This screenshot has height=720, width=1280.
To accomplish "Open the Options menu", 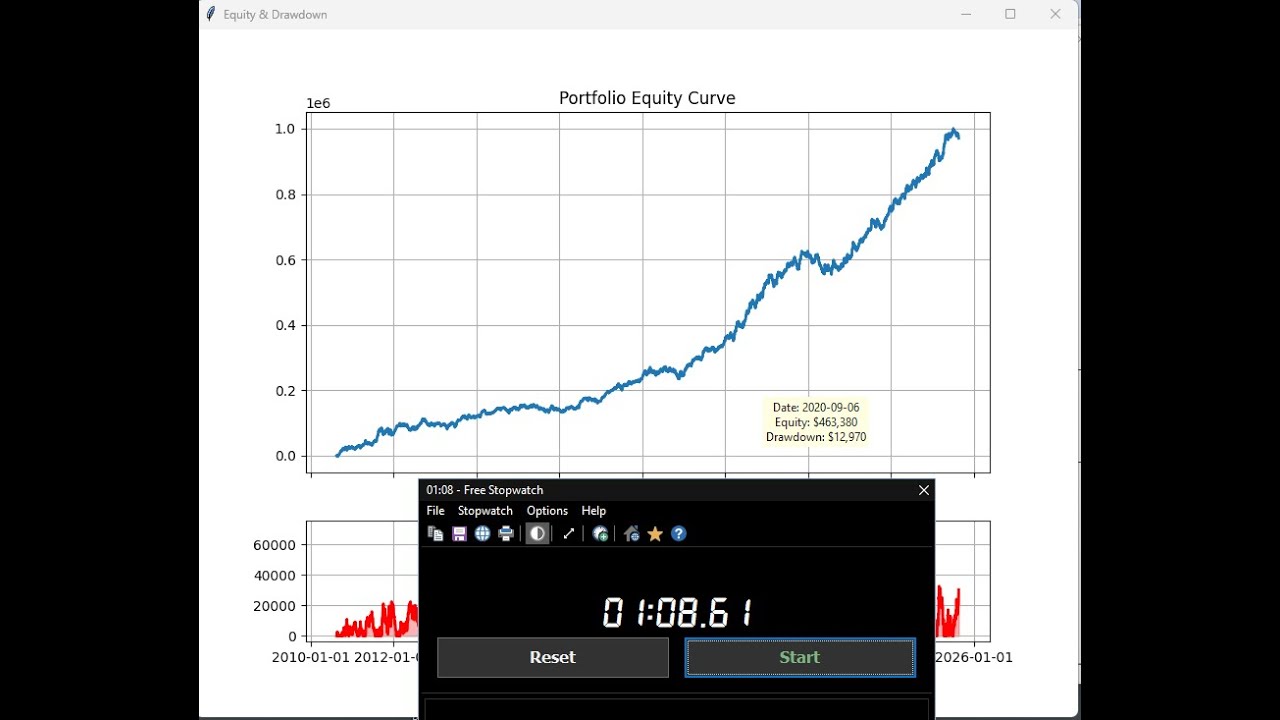I will coord(547,511).
